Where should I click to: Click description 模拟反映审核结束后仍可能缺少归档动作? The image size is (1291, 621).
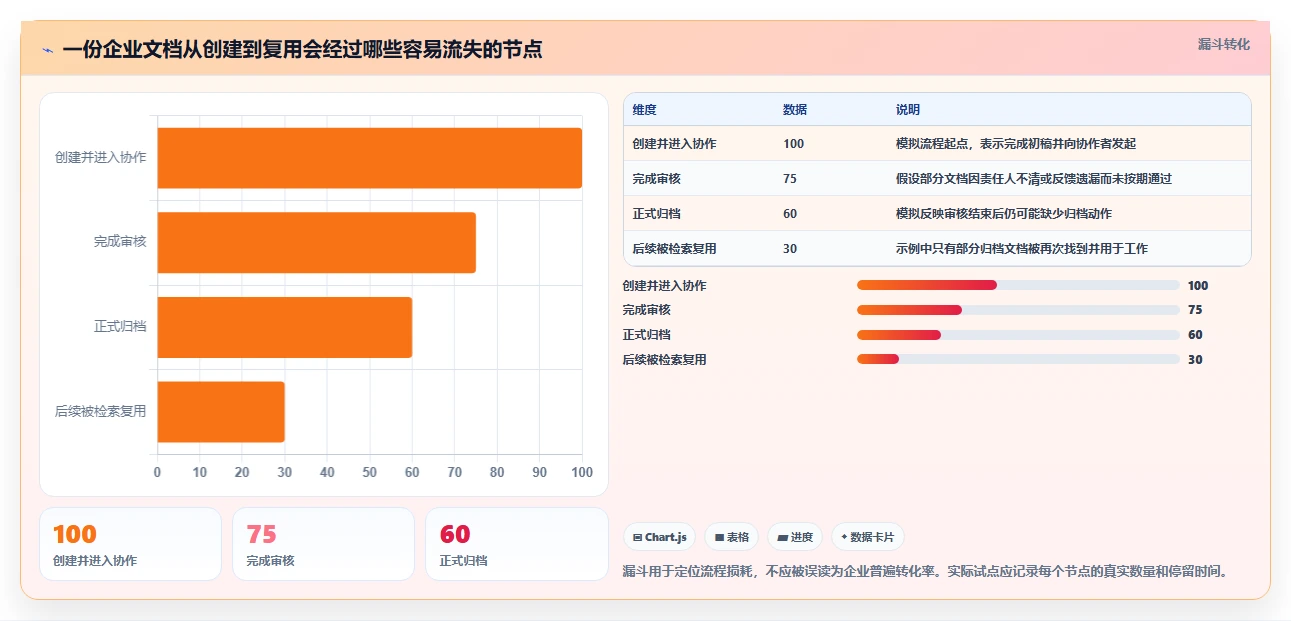pos(1004,214)
